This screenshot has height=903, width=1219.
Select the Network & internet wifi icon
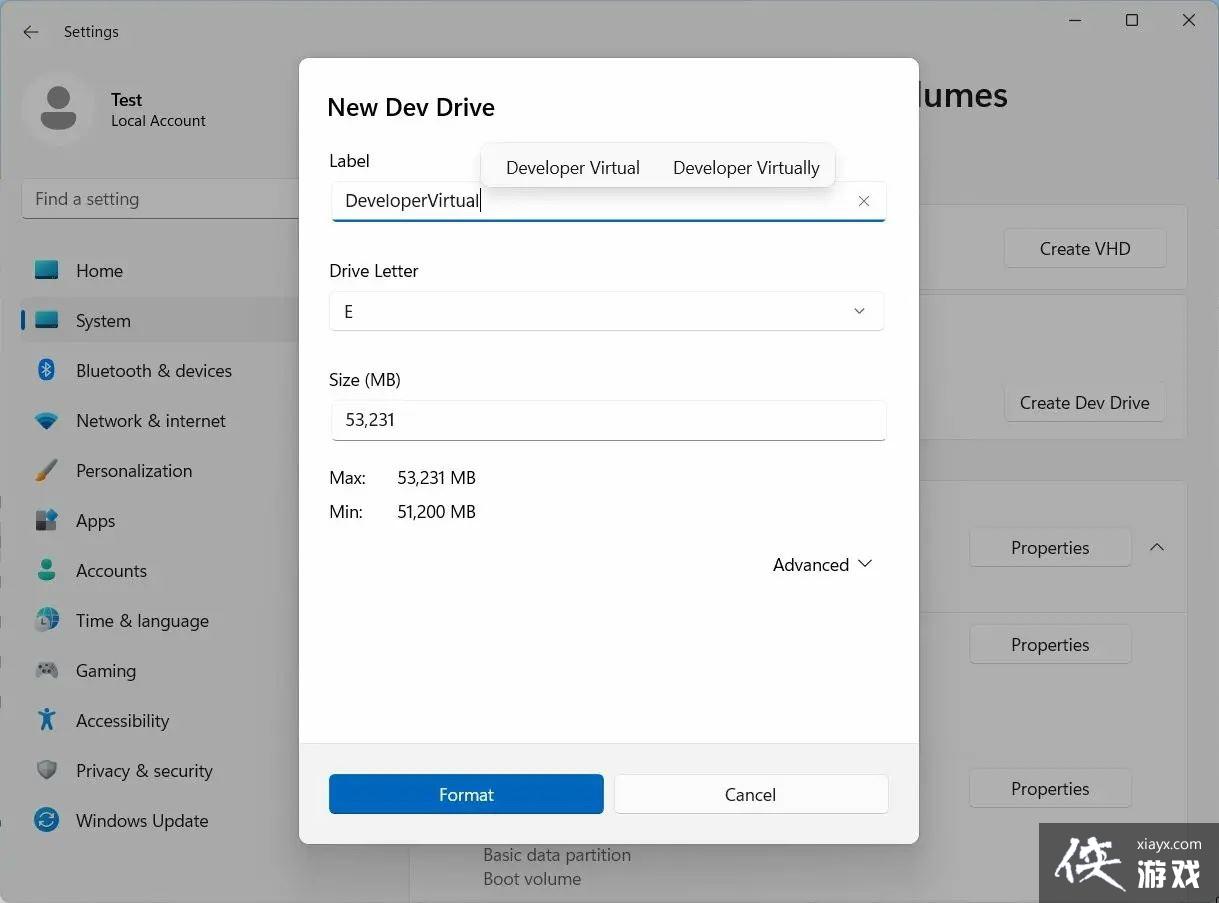(47, 421)
